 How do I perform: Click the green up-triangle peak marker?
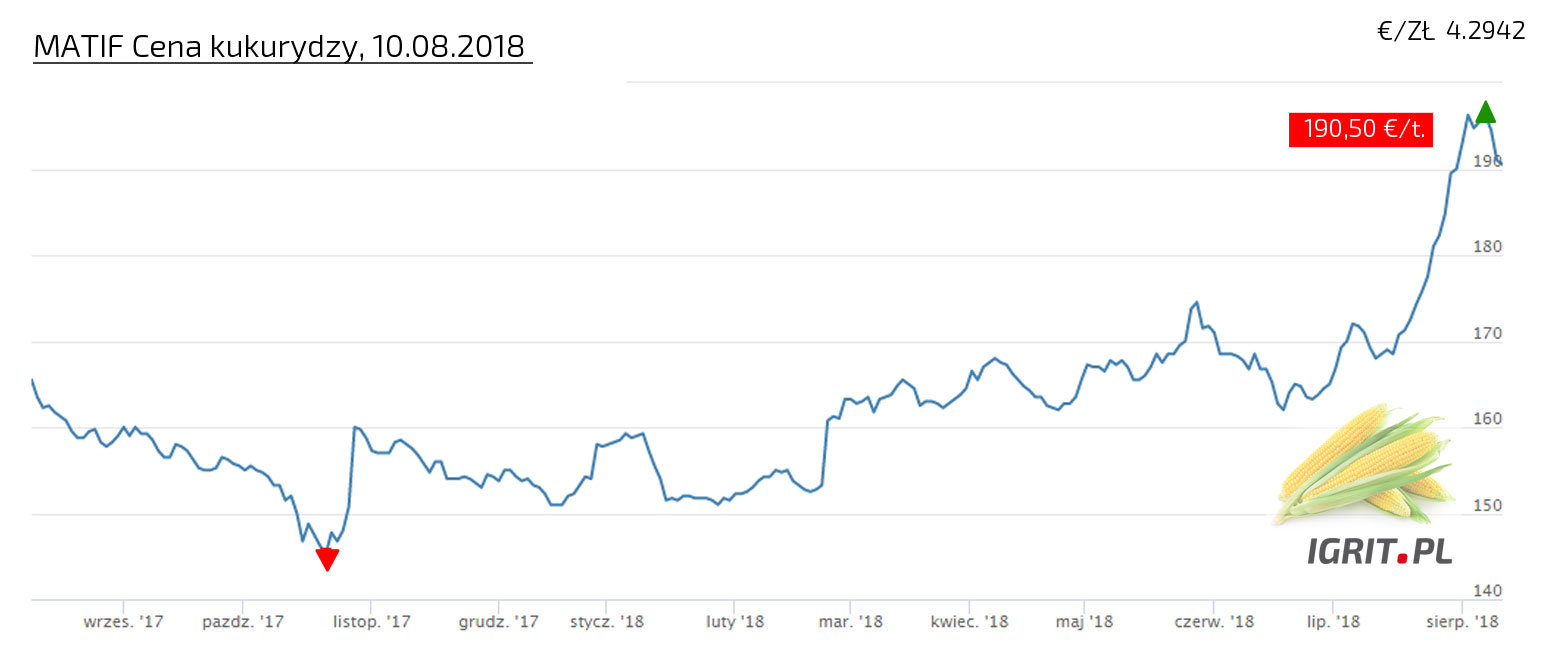coord(1485,112)
